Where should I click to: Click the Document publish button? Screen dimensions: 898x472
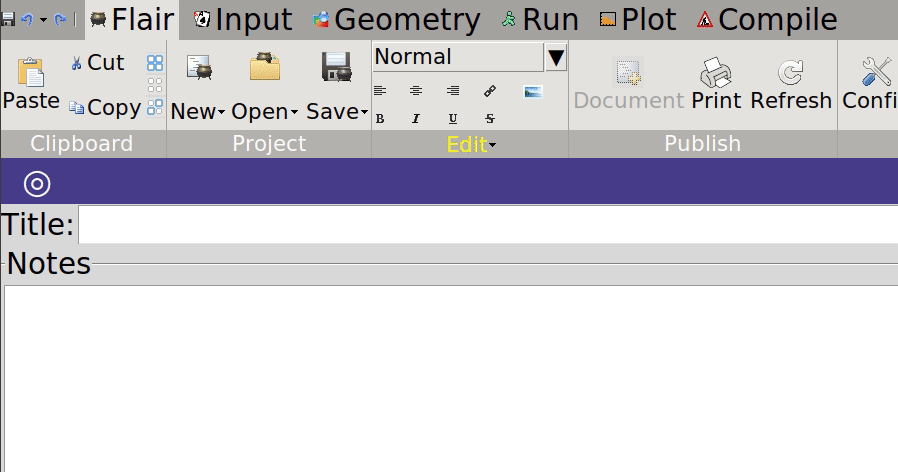tap(629, 84)
